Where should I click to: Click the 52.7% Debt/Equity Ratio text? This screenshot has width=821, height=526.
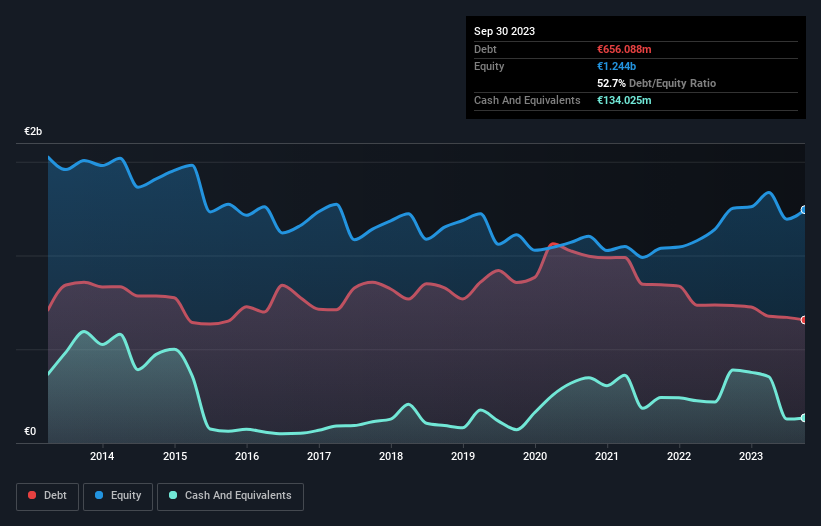pyautogui.click(x=657, y=83)
